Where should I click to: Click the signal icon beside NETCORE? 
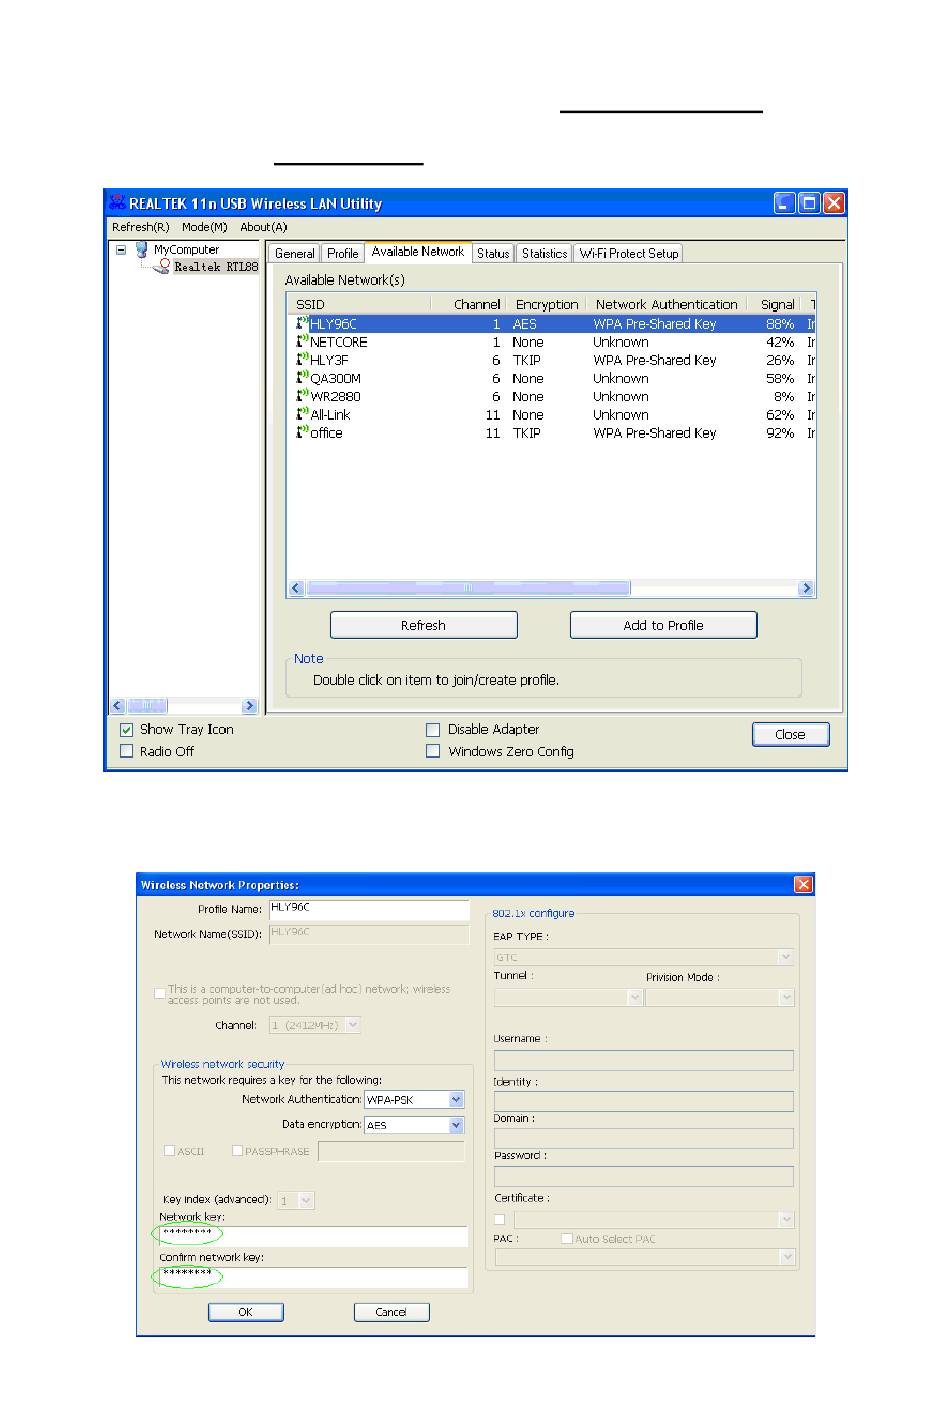click(x=302, y=341)
